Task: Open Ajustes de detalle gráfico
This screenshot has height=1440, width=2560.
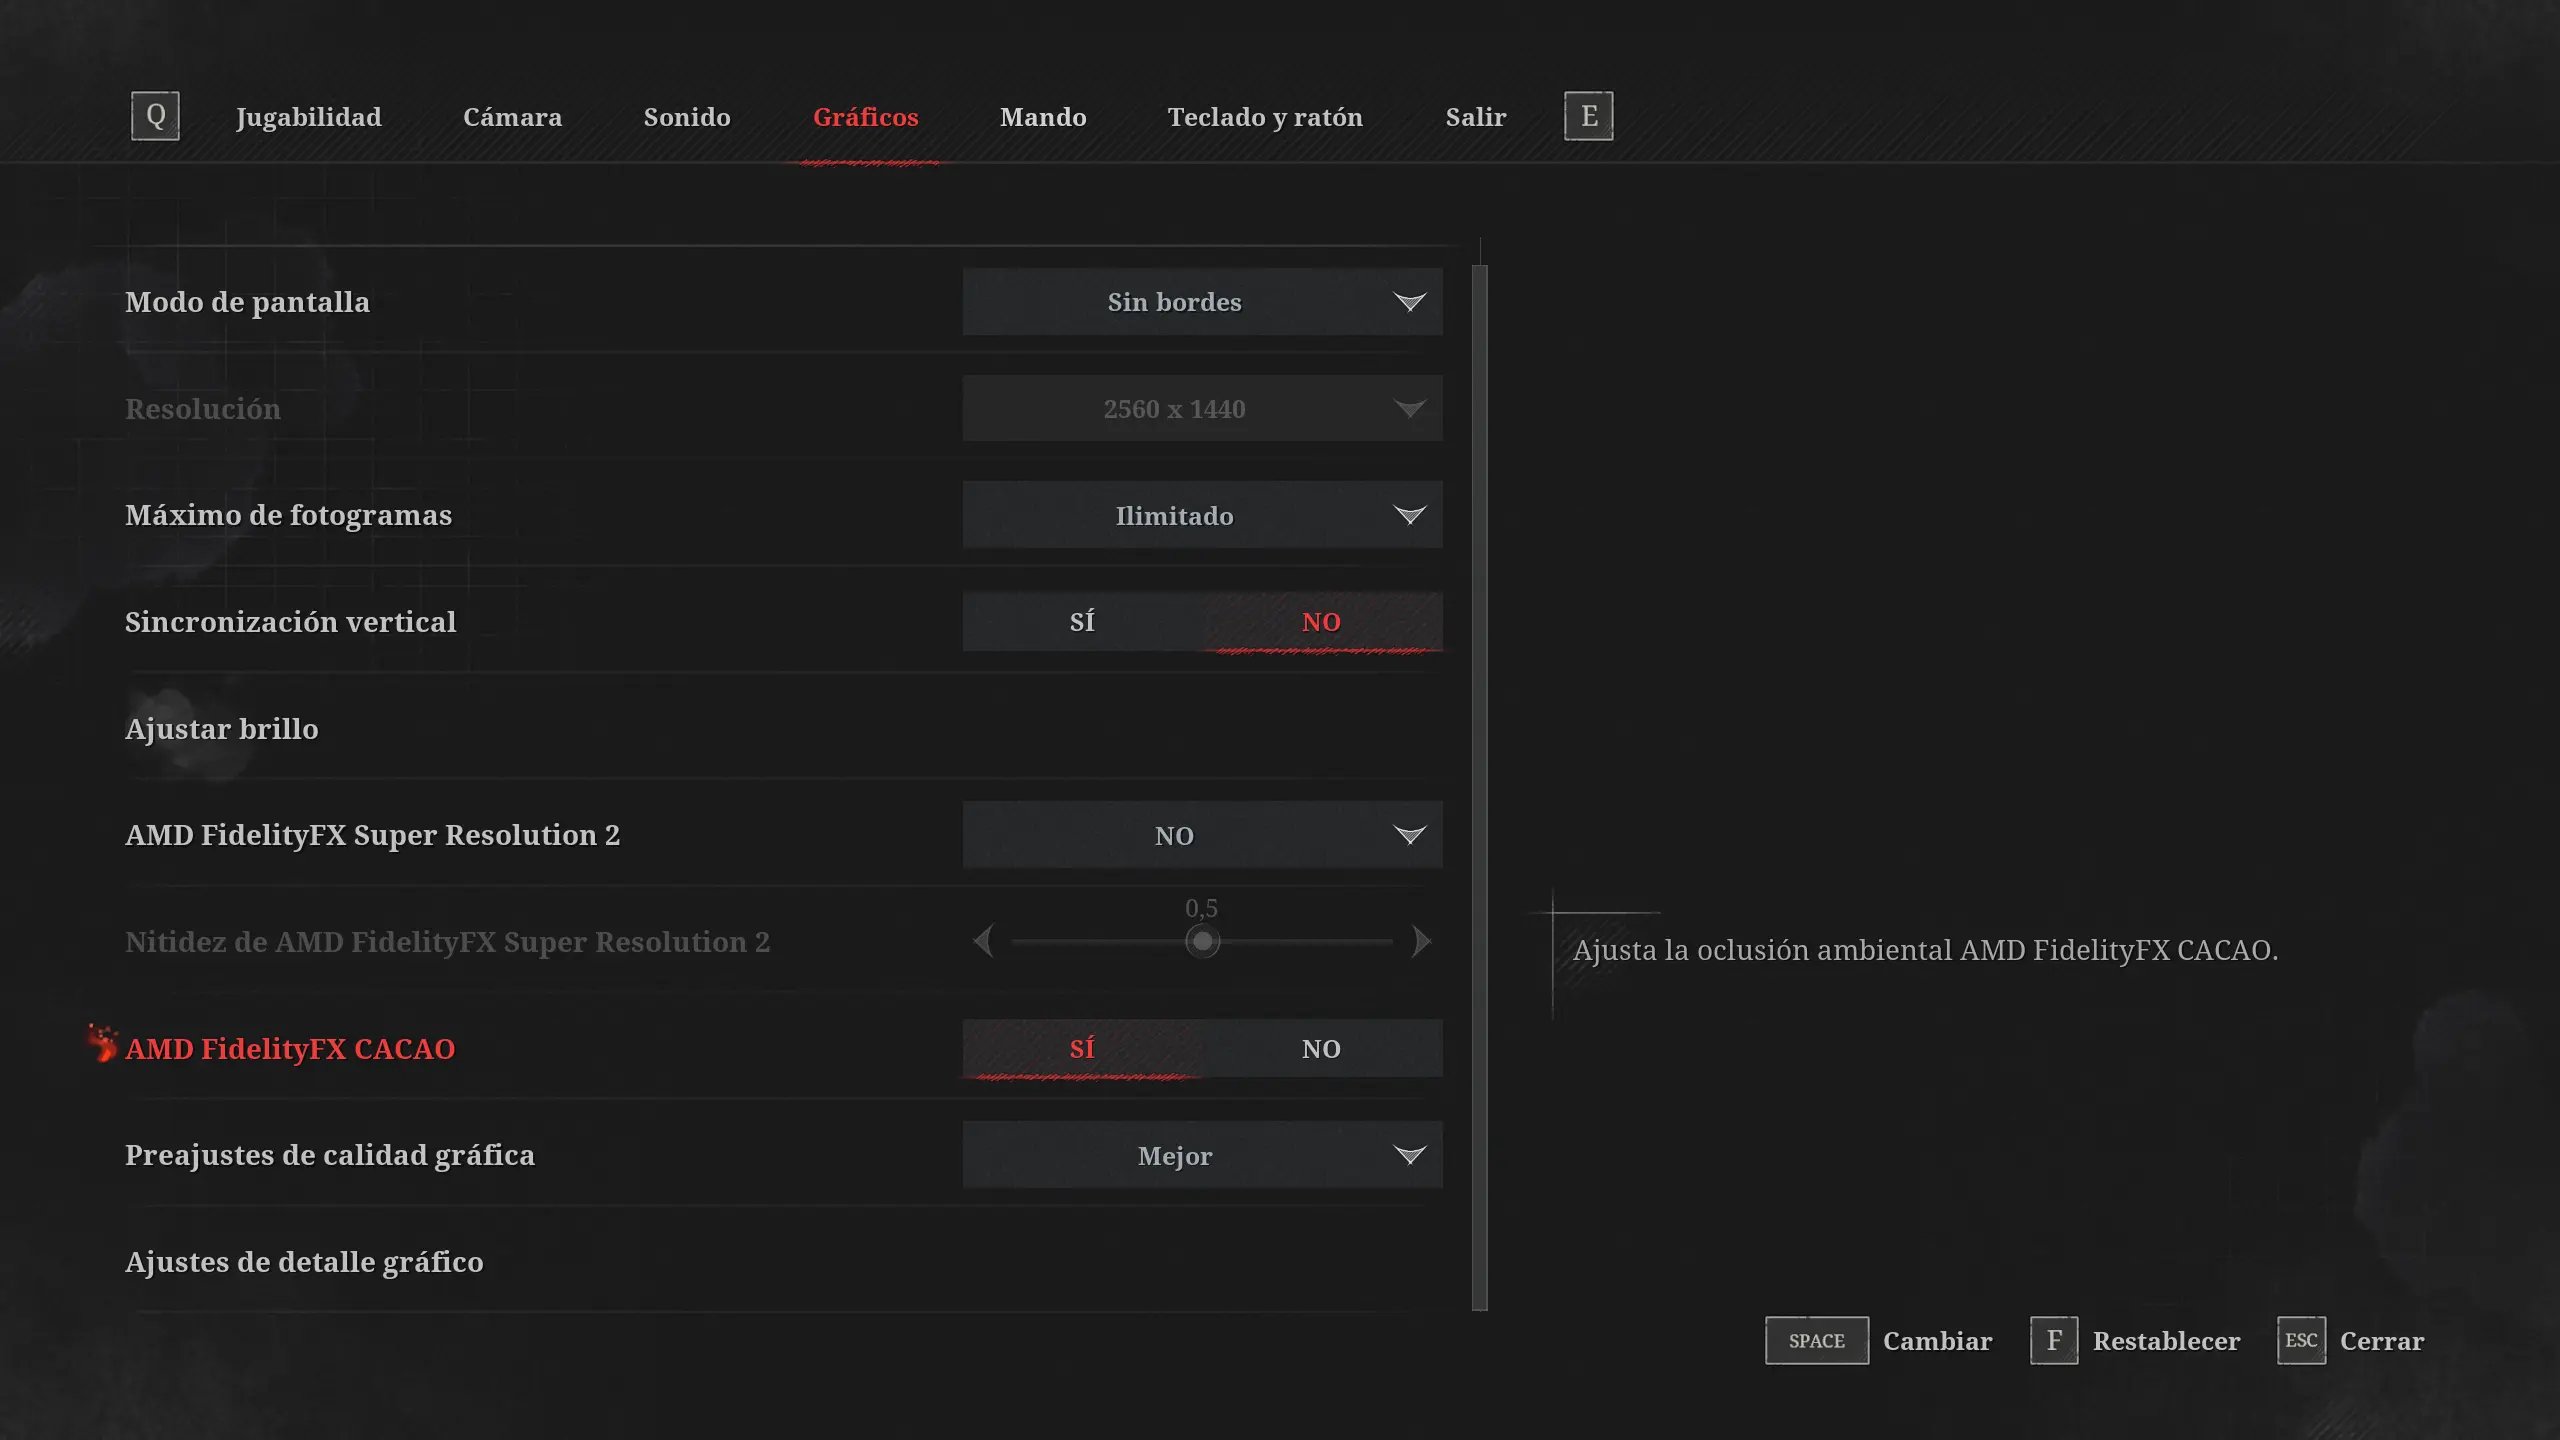Action: point(304,1262)
